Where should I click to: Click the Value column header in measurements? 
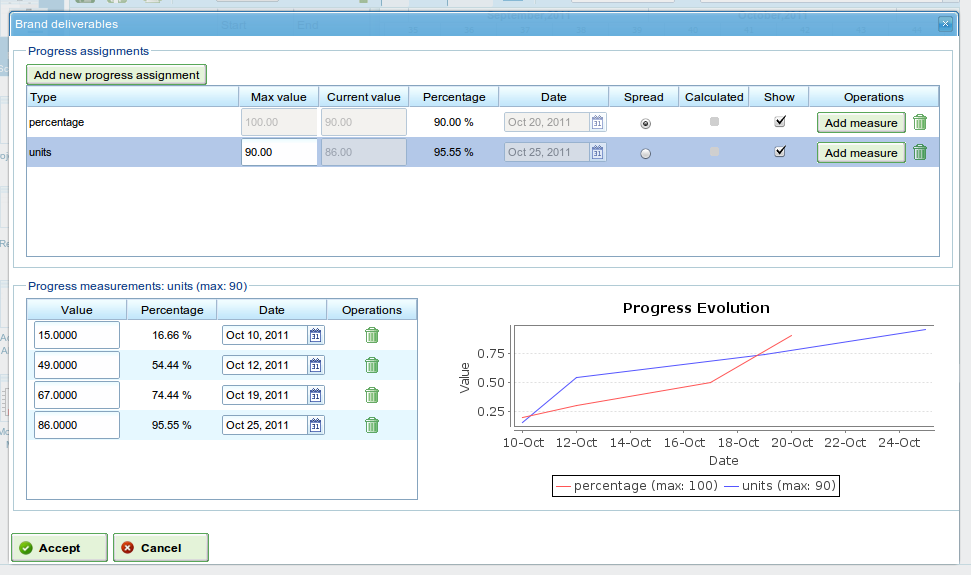click(x=77, y=310)
